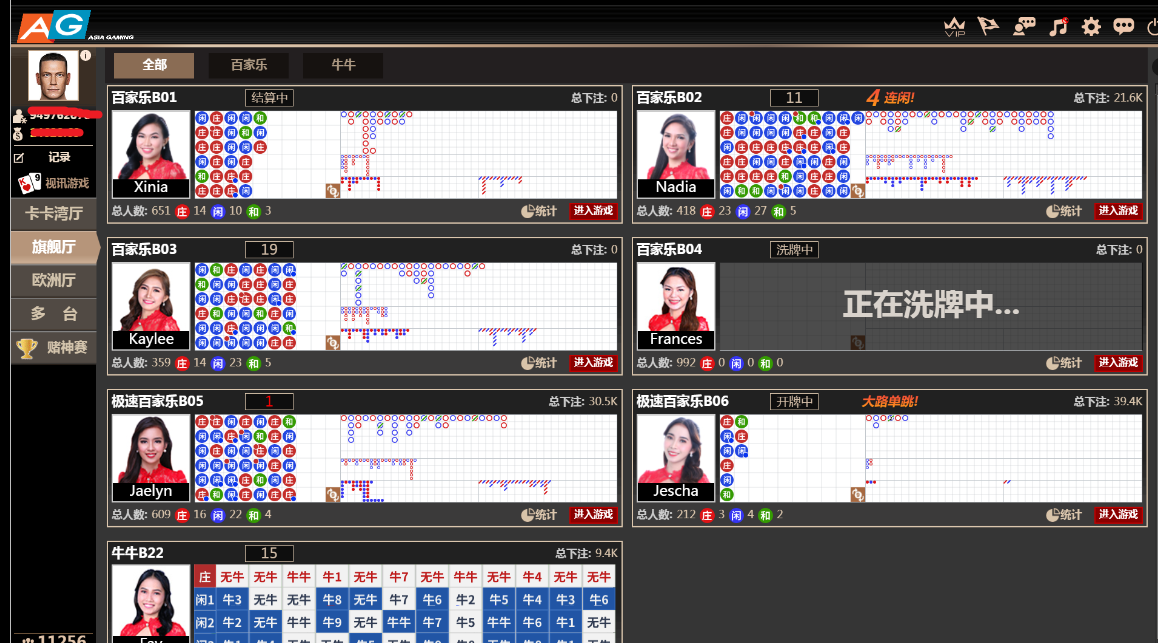Enter game at 极速百家乐B05 table

(592, 515)
